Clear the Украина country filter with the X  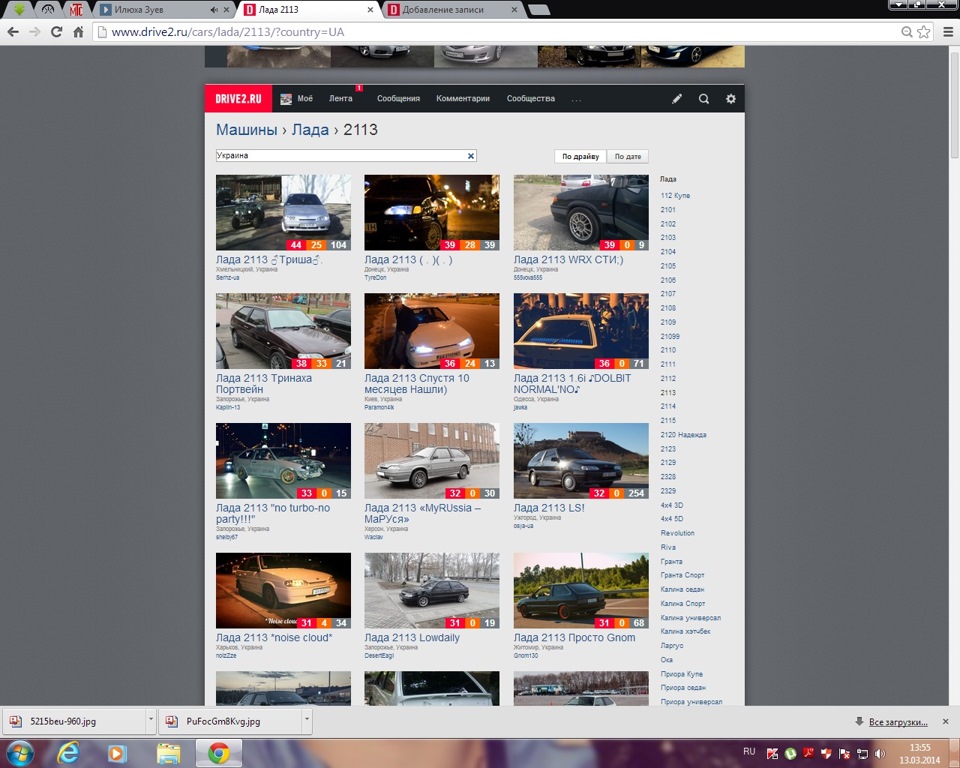pos(471,156)
